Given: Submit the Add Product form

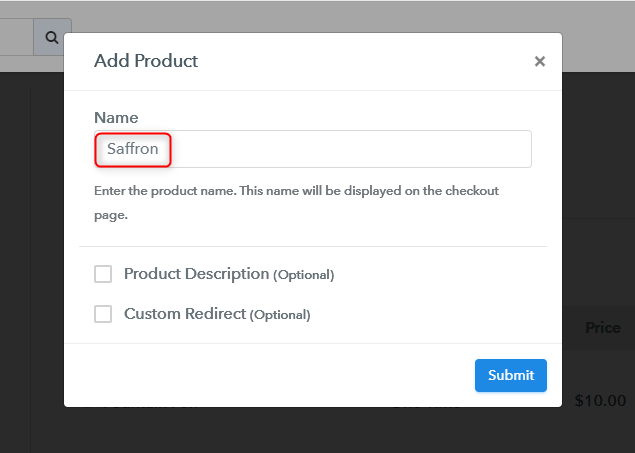Looking at the screenshot, I should 511,375.
